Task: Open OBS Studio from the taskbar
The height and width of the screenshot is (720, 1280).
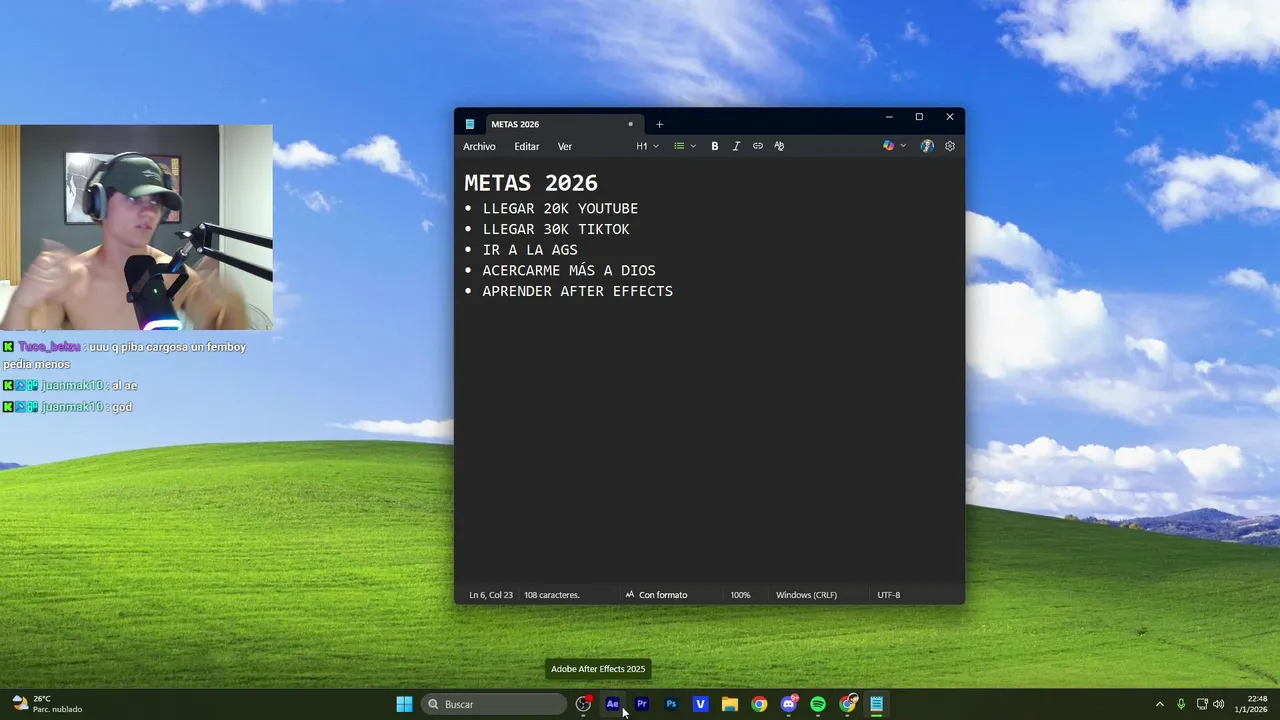Action: click(x=583, y=704)
